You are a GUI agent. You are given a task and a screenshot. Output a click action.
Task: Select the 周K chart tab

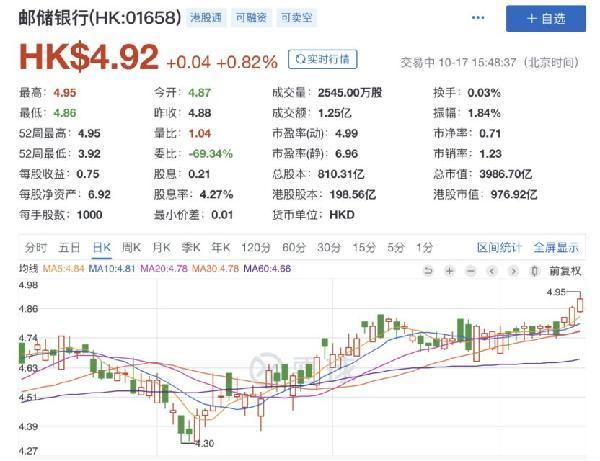tap(131, 248)
